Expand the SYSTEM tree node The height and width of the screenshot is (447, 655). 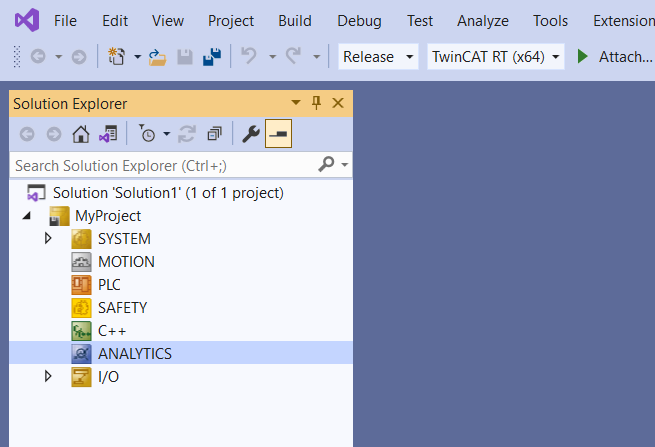(x=48, y=239)
